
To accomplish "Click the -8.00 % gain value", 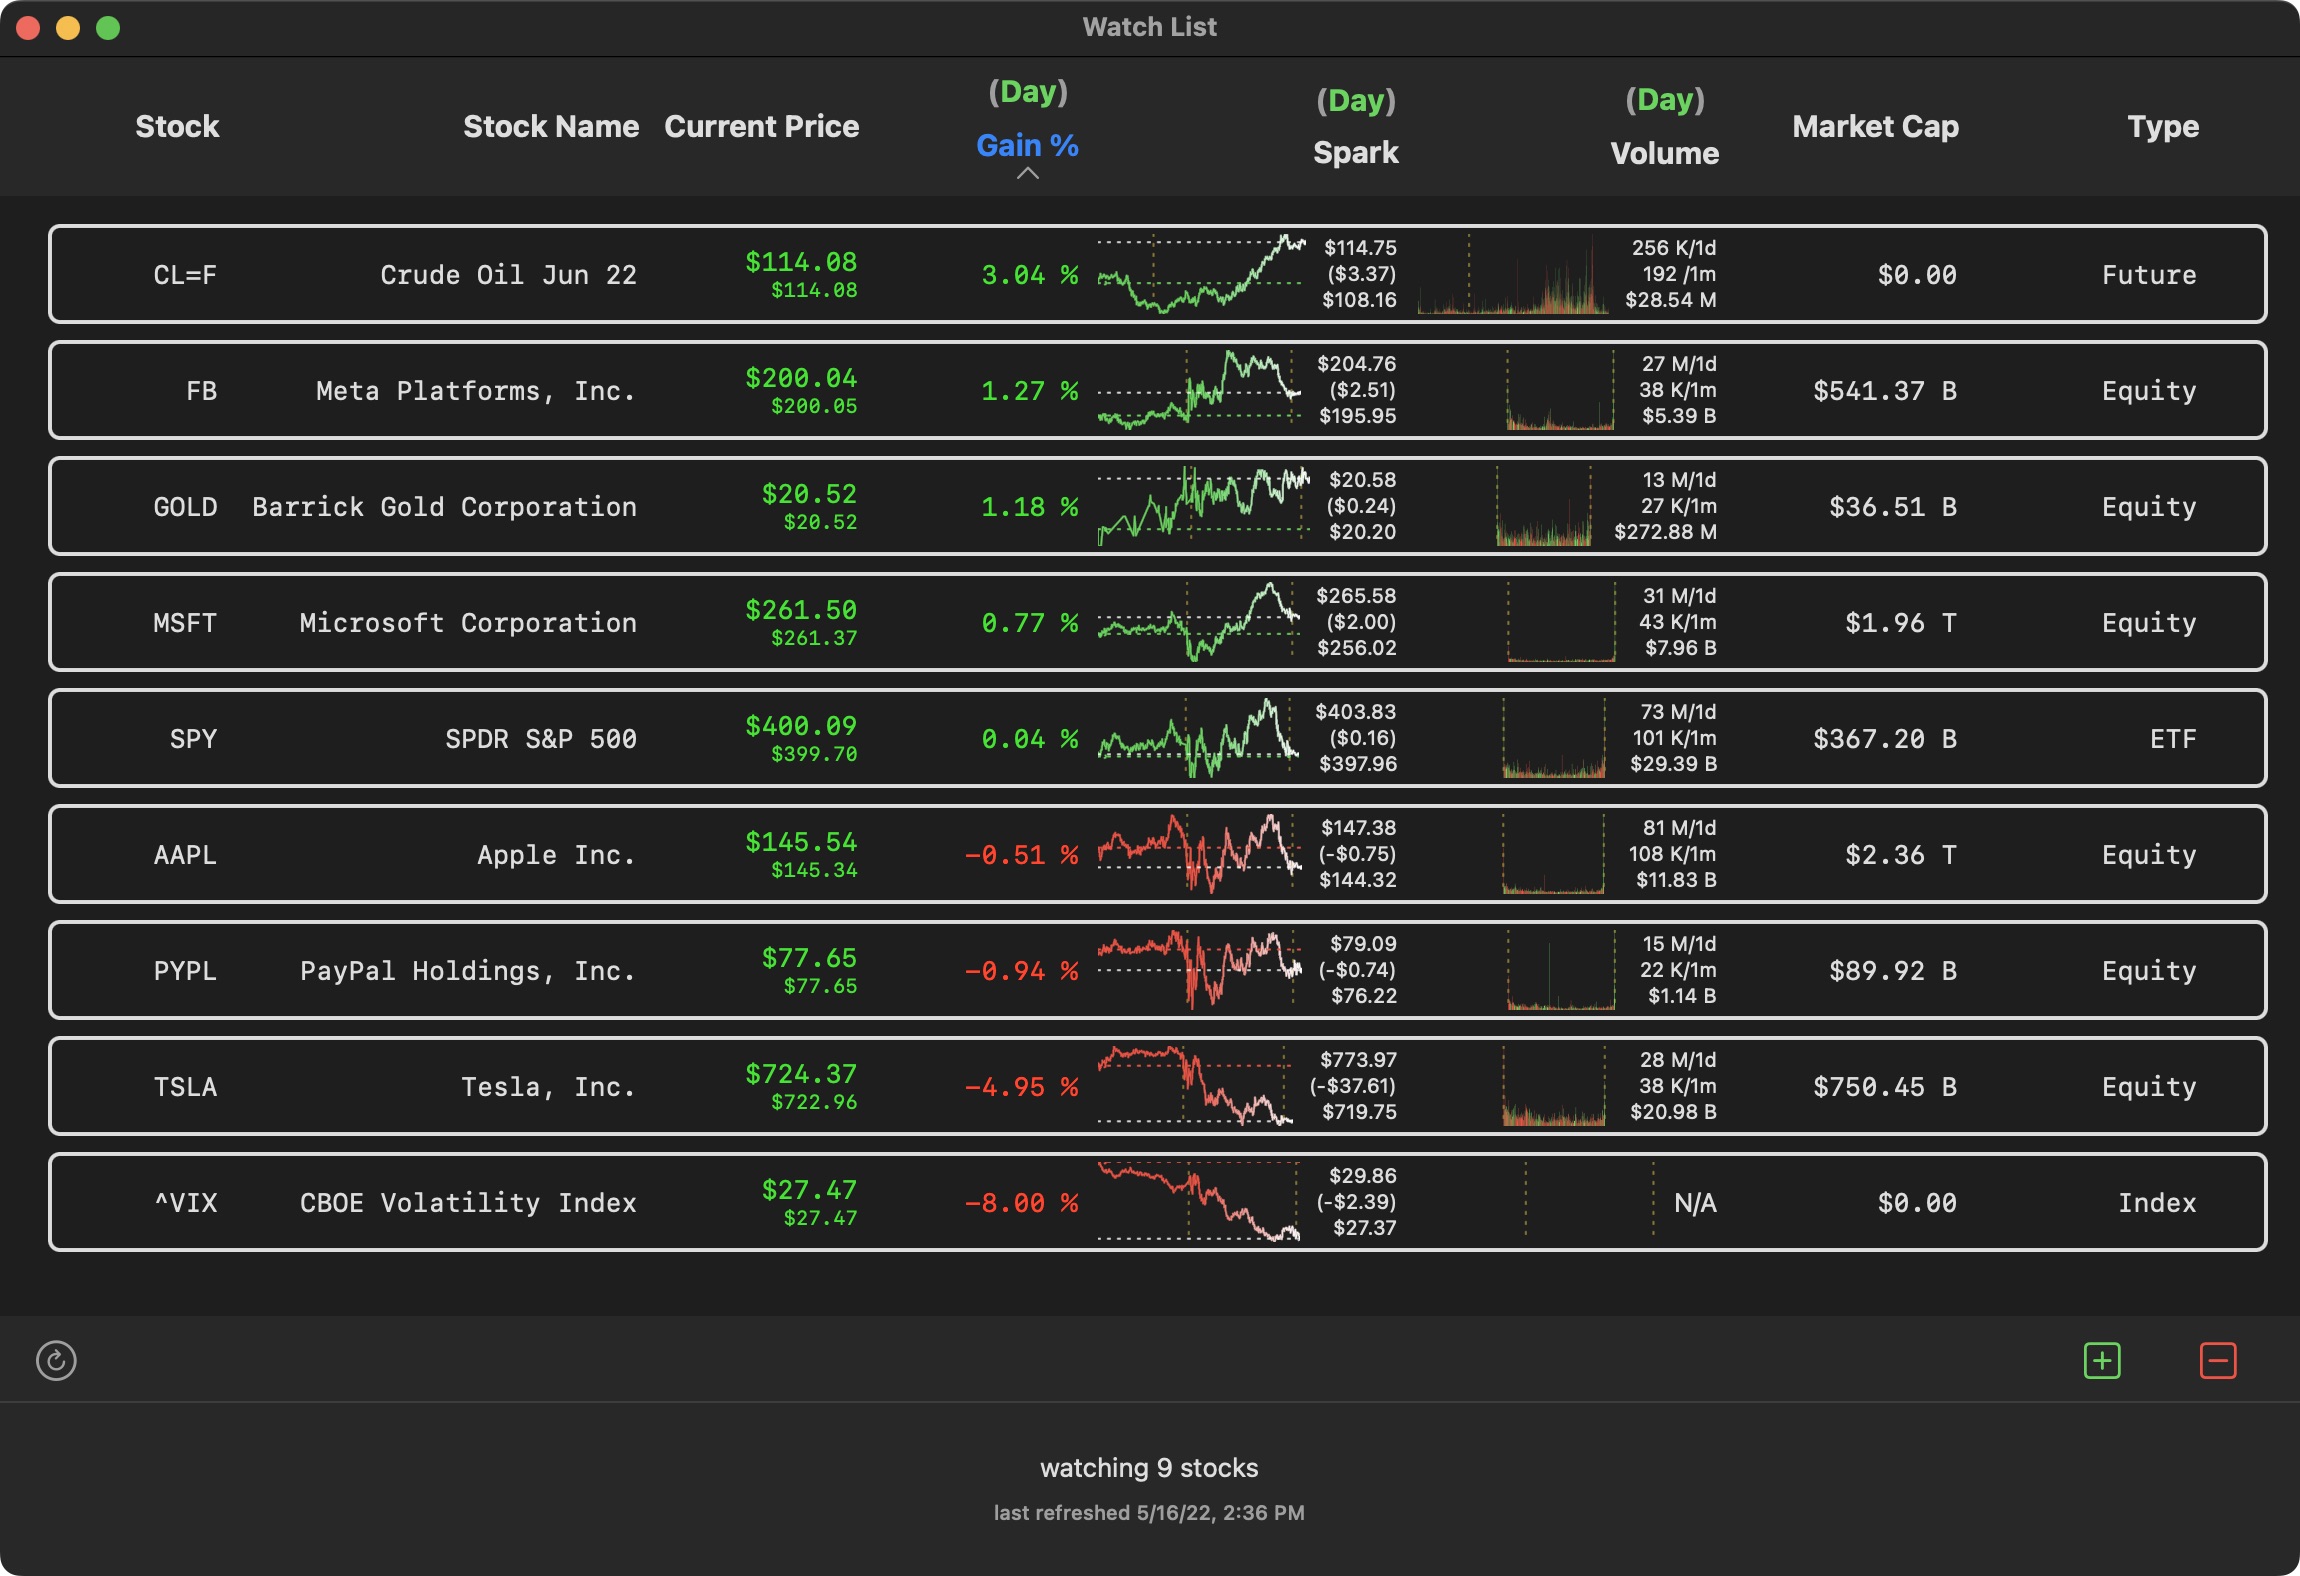I will 1021,1203.
